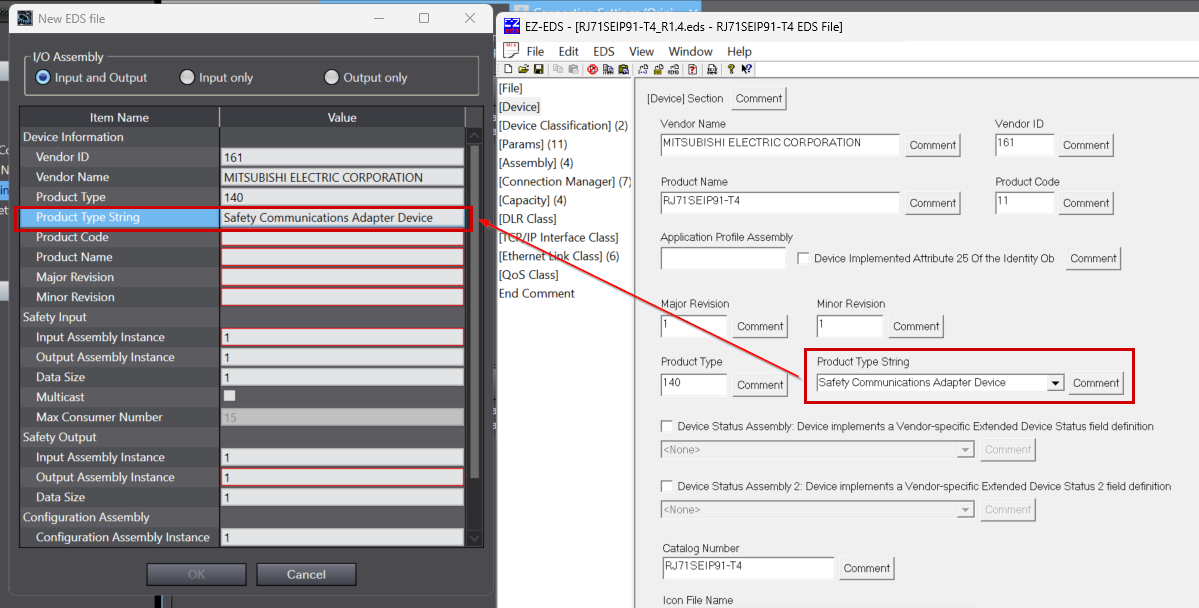Select the Input and Output radio button
This screenshot has width=1199, height=608.
click(43, 77)
